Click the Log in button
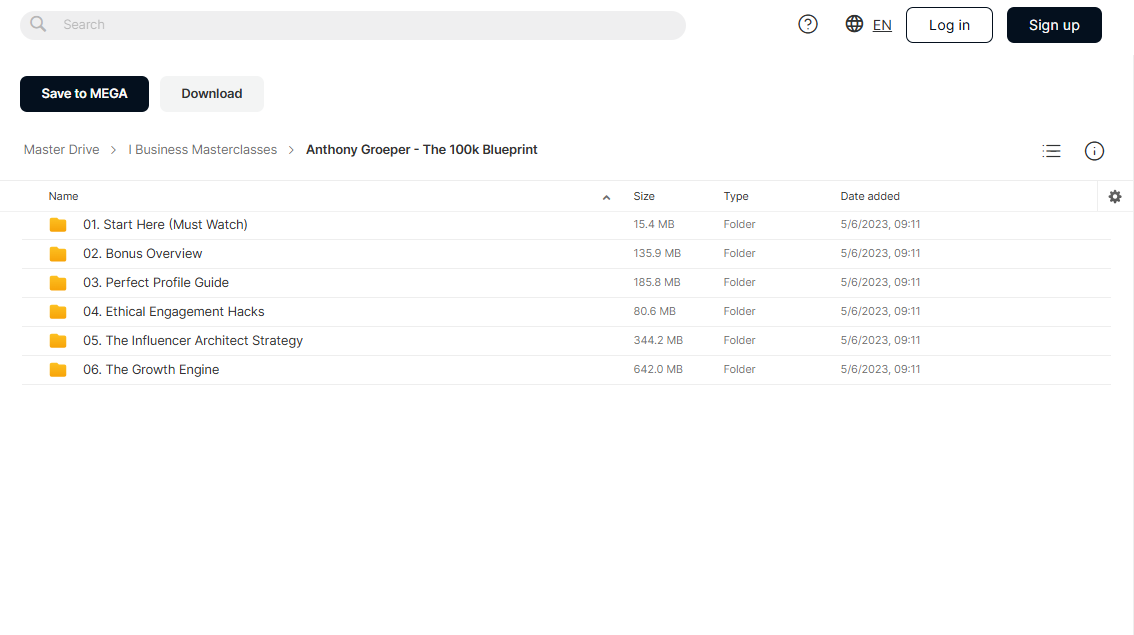The image size is (1134, 635). (x=949, y=25)
